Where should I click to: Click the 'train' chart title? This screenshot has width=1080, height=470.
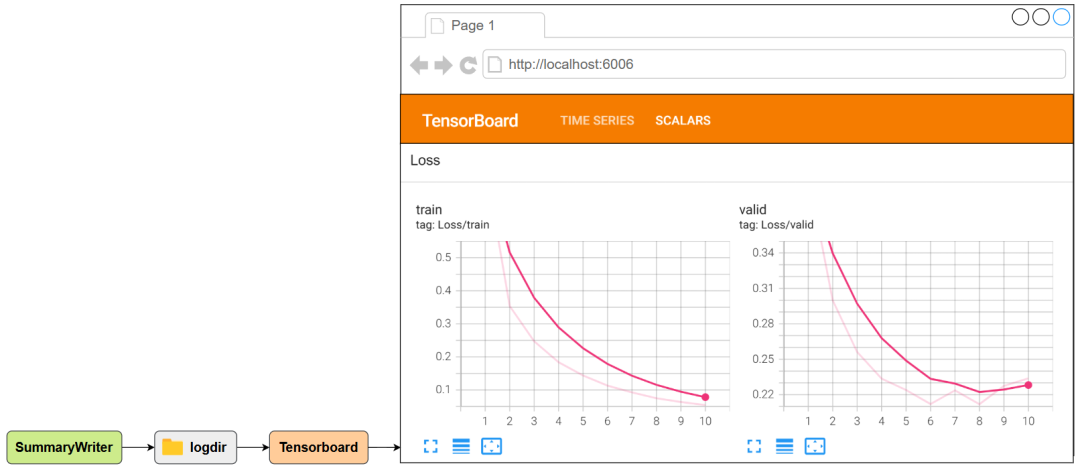pyautogui.click(x=428, y=210)
